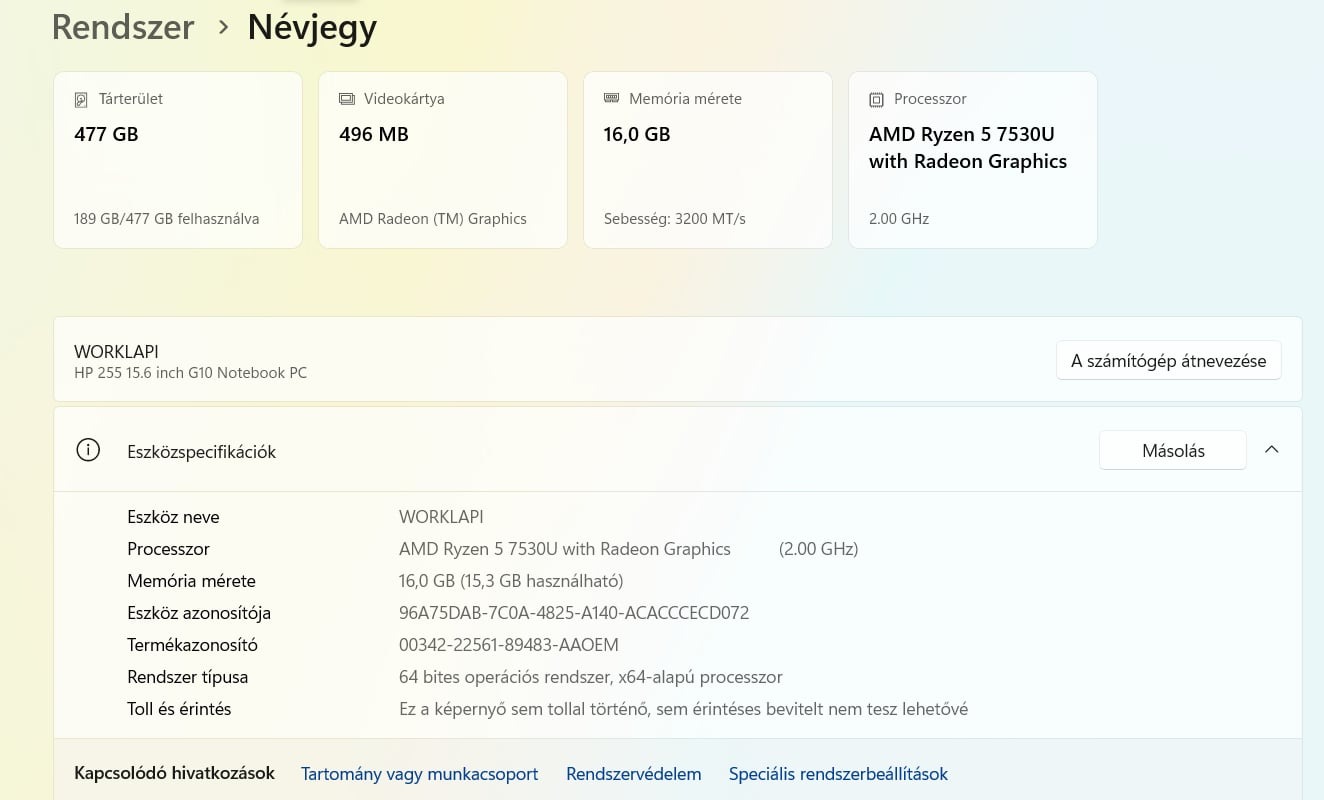Viewport: 1324px width, 800px height.
Task: Select the AMD Ryzen 5 processor card
Action: 972,160
